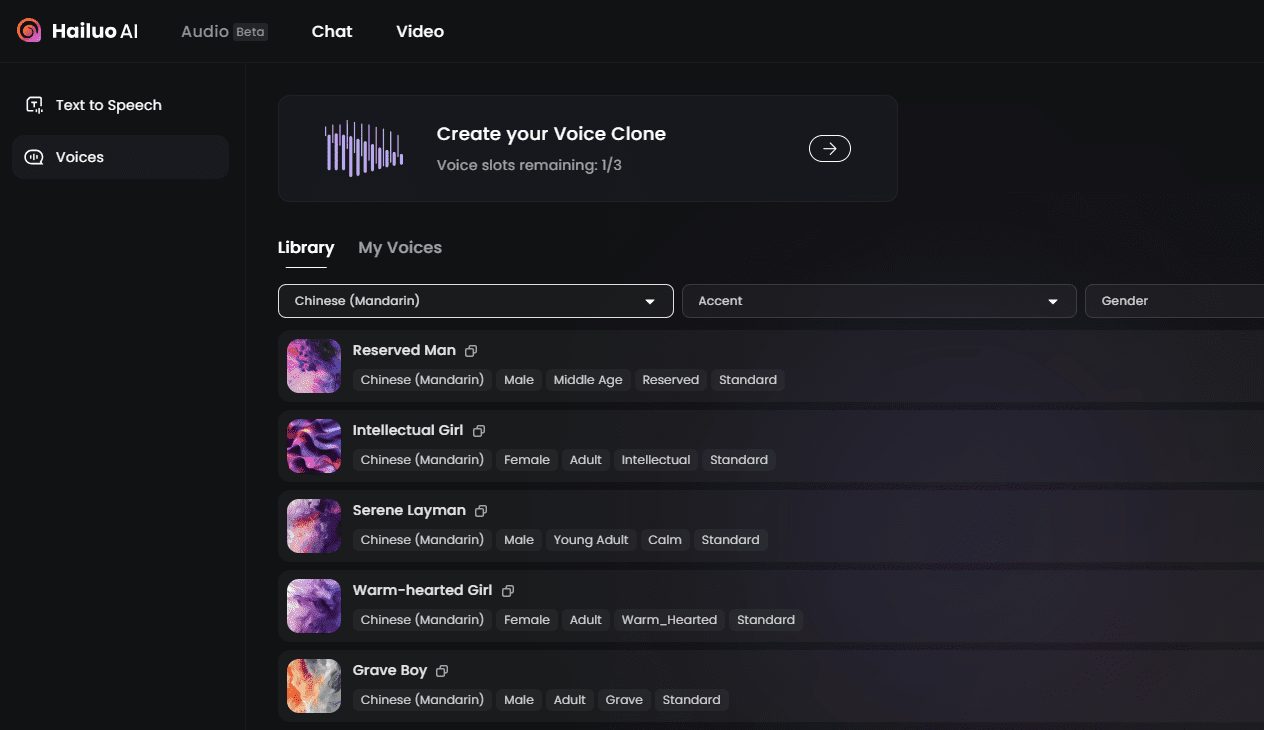1264x730 pixels.
Task: Click the Create your Voice Clone heading
Action: pyautogui.click(x=551, y=134)
